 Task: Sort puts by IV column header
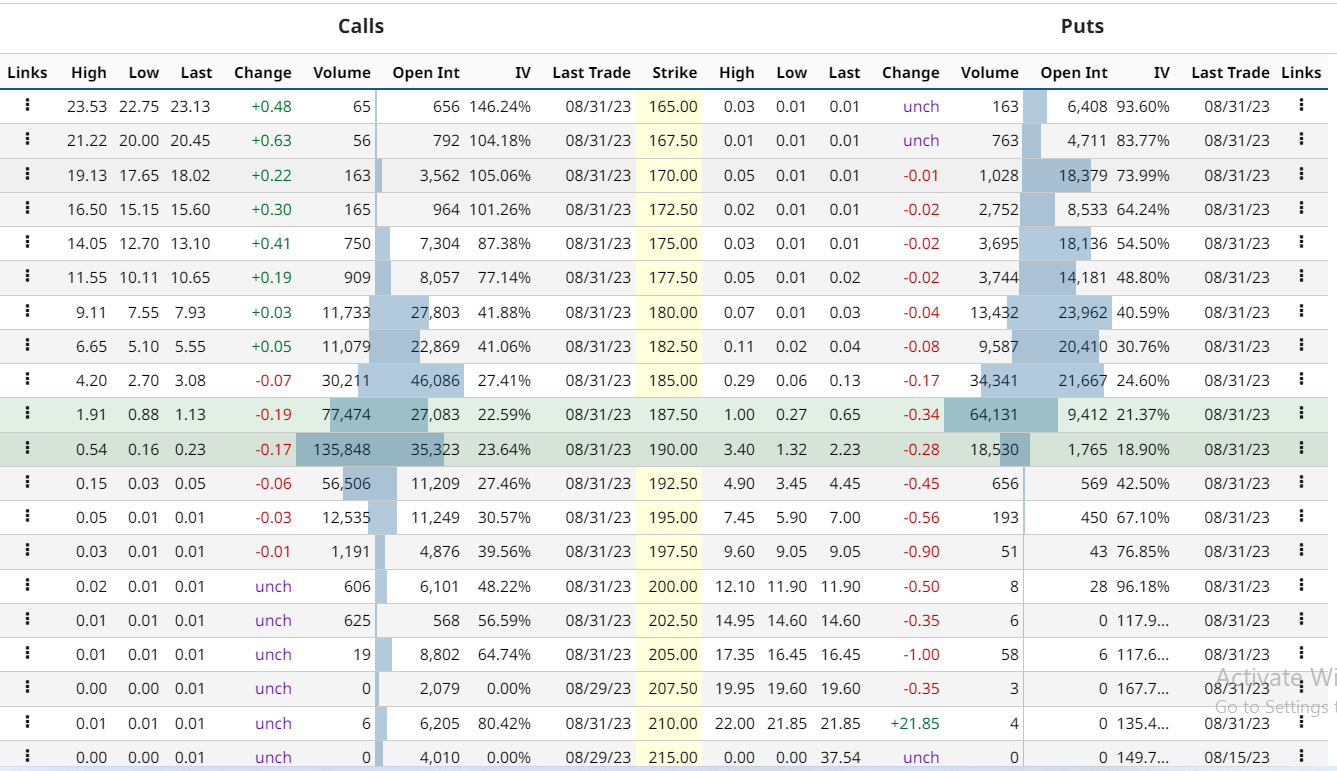click(1161, 72)
